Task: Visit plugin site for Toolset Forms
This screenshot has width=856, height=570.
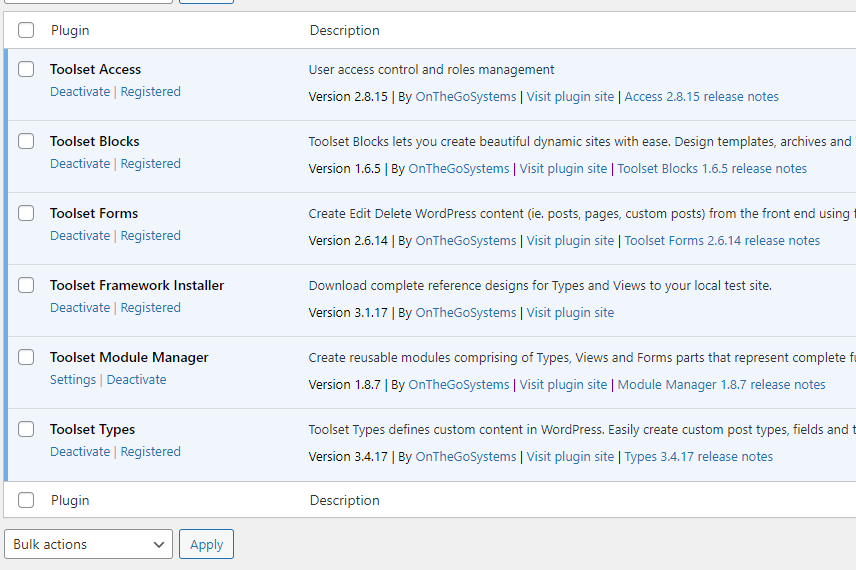Action: (570, 241)
